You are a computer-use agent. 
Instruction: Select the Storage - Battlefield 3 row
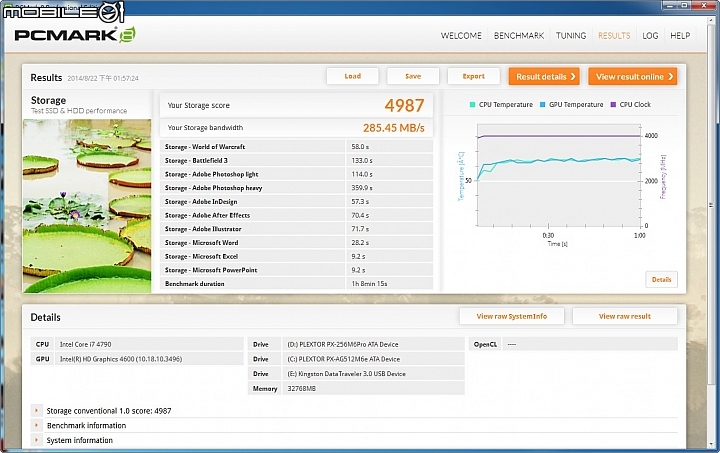[x=296, y=160]
